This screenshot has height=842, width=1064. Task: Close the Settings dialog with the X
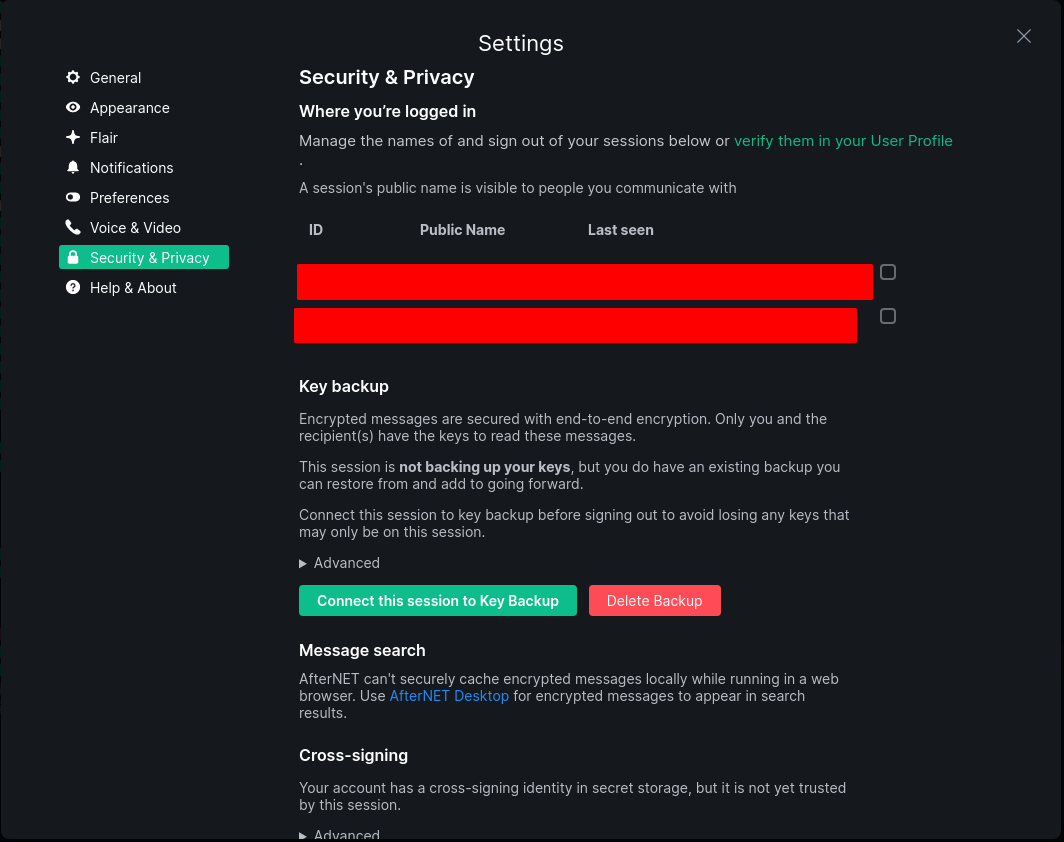click(x=1023, y=36)
